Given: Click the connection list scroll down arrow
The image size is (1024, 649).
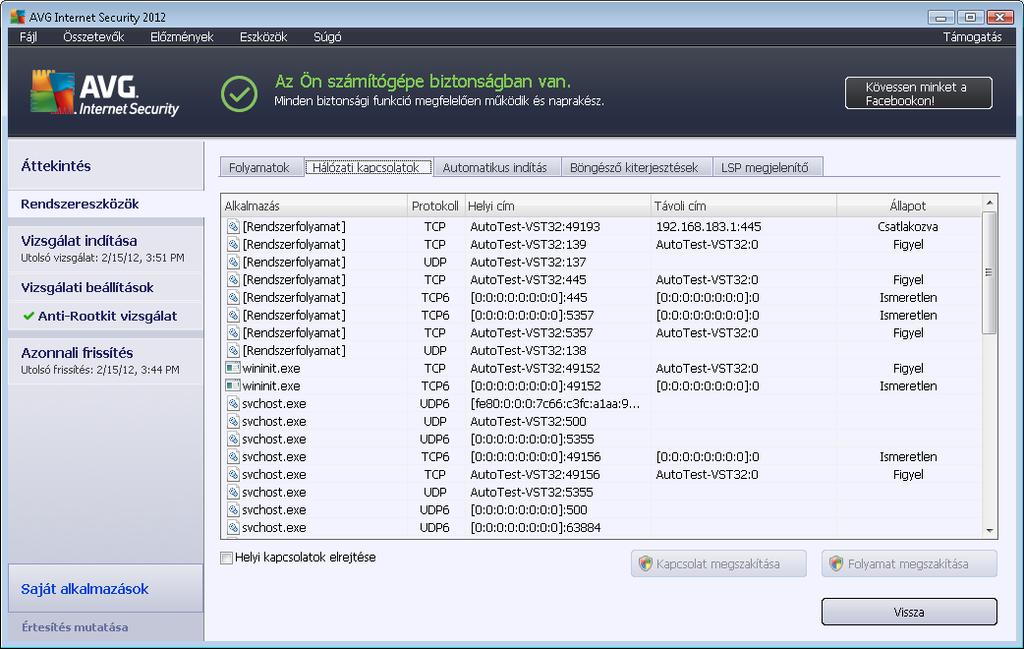Looking at the screenshot, I should pos(989,531).
